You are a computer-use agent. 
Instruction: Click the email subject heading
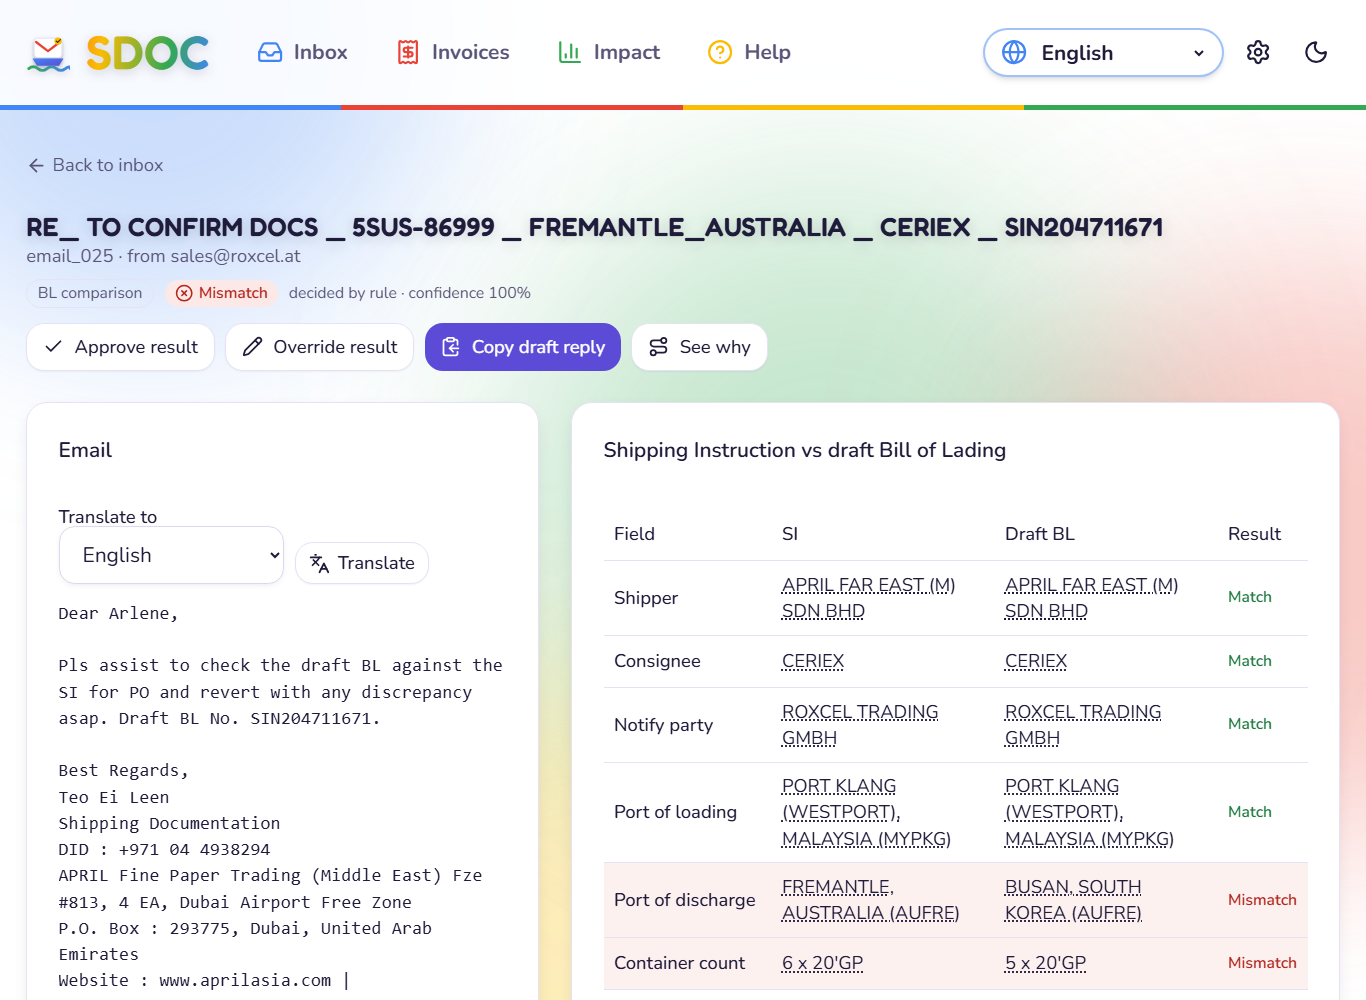pyautogui.click(x=595, y=228)
